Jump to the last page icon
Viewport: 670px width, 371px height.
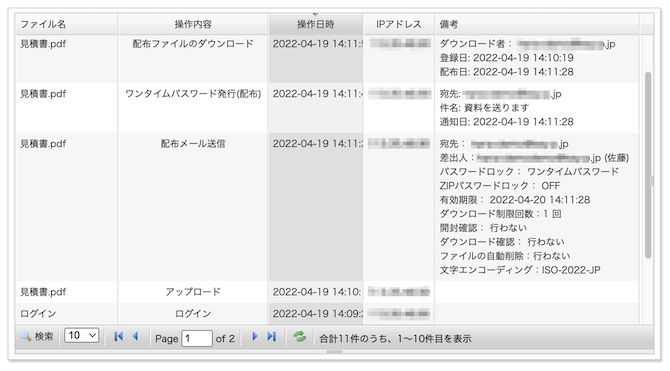tap(271, 337)
